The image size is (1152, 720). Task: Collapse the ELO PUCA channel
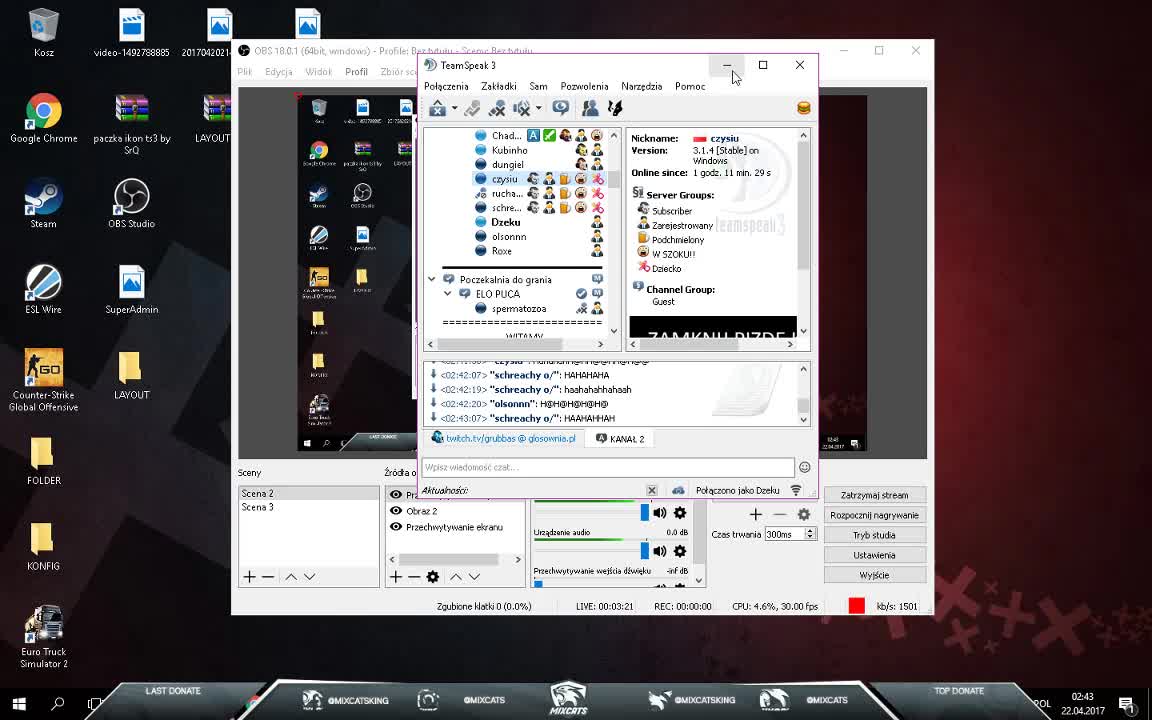click(x=447, y=294)
